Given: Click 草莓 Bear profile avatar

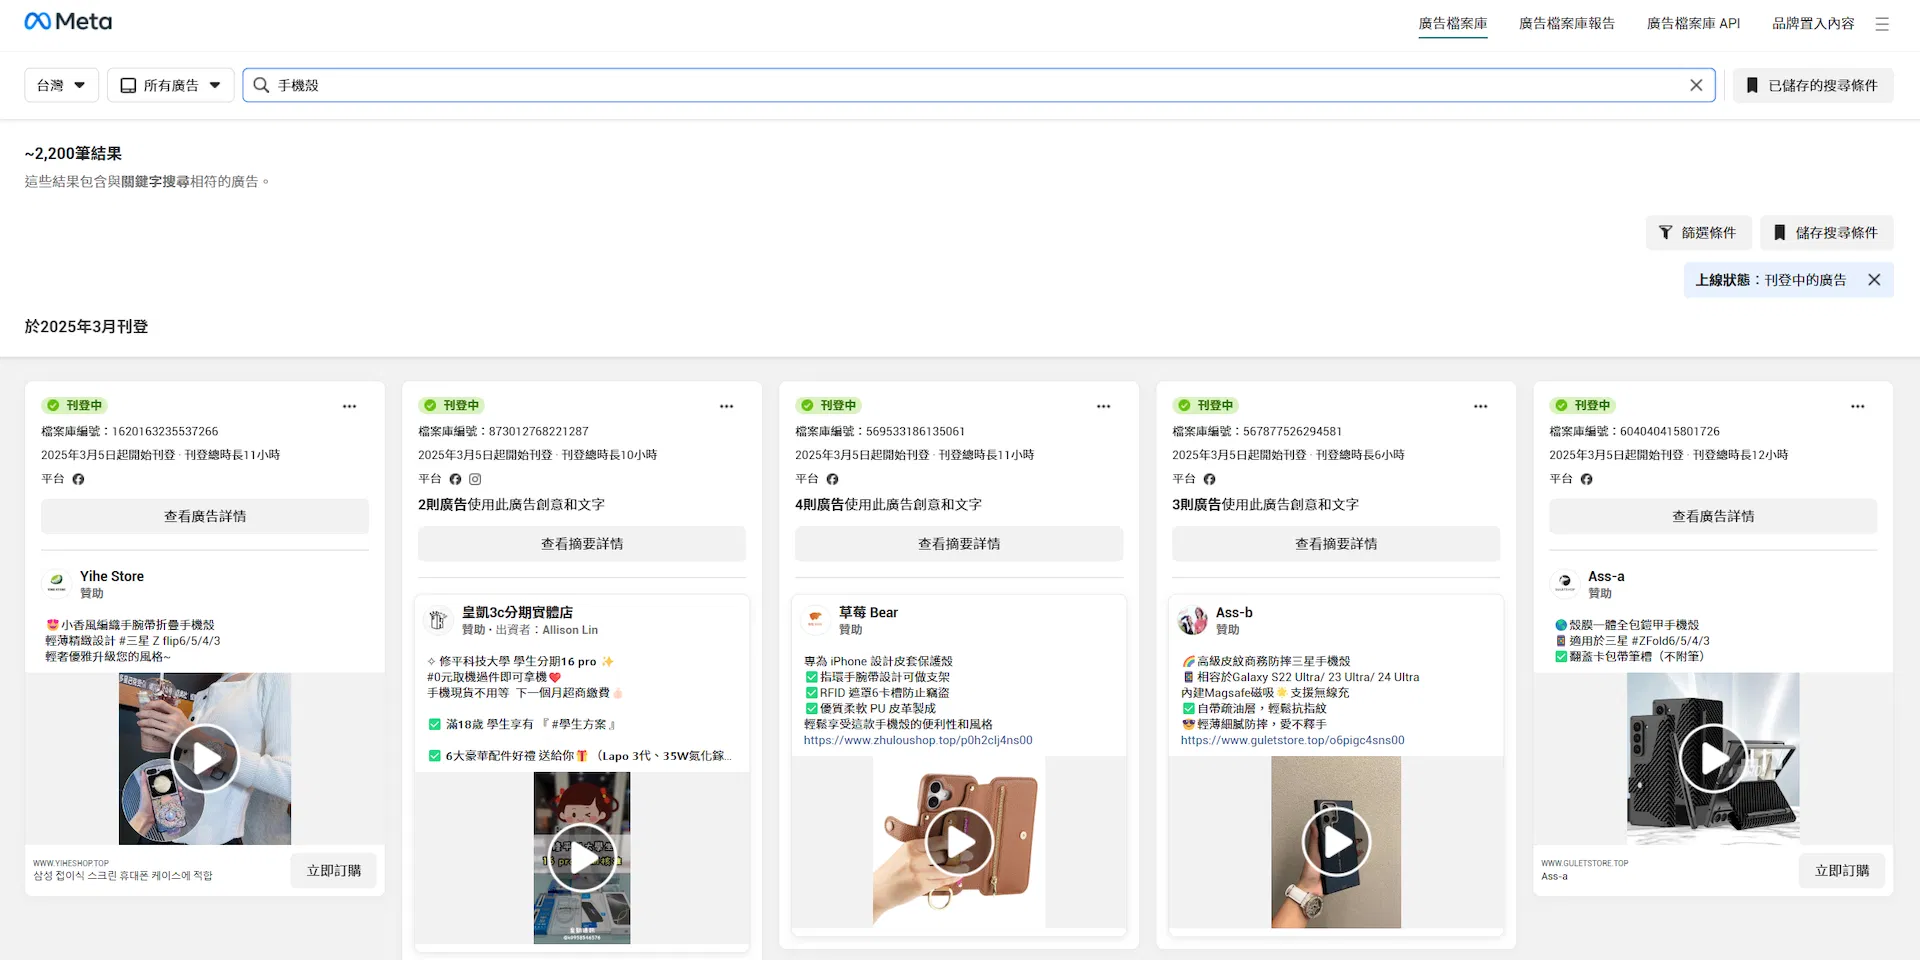Looking at the screenshot, I should click(x=815, y=620).
